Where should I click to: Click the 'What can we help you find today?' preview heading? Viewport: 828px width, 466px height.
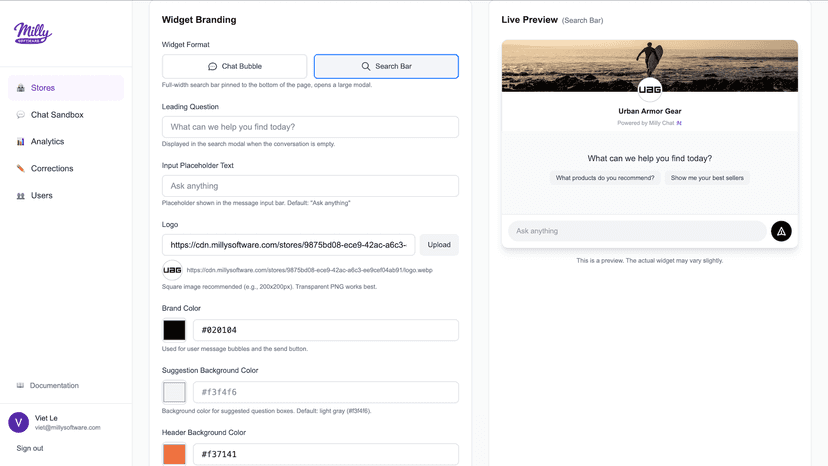pos(650,158)
